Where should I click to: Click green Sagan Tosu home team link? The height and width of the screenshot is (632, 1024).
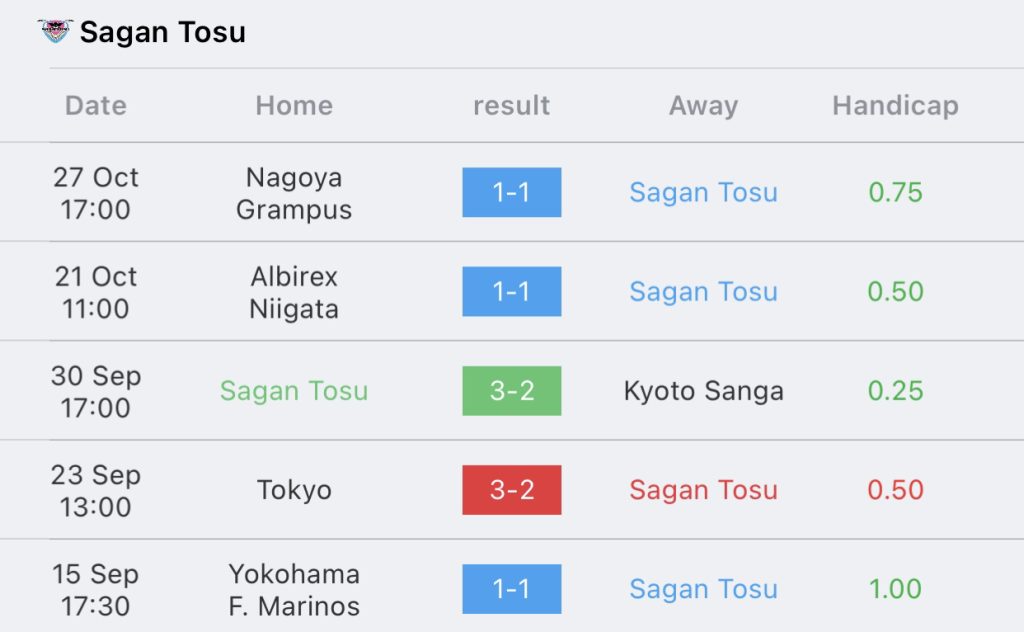click(294, 391)
